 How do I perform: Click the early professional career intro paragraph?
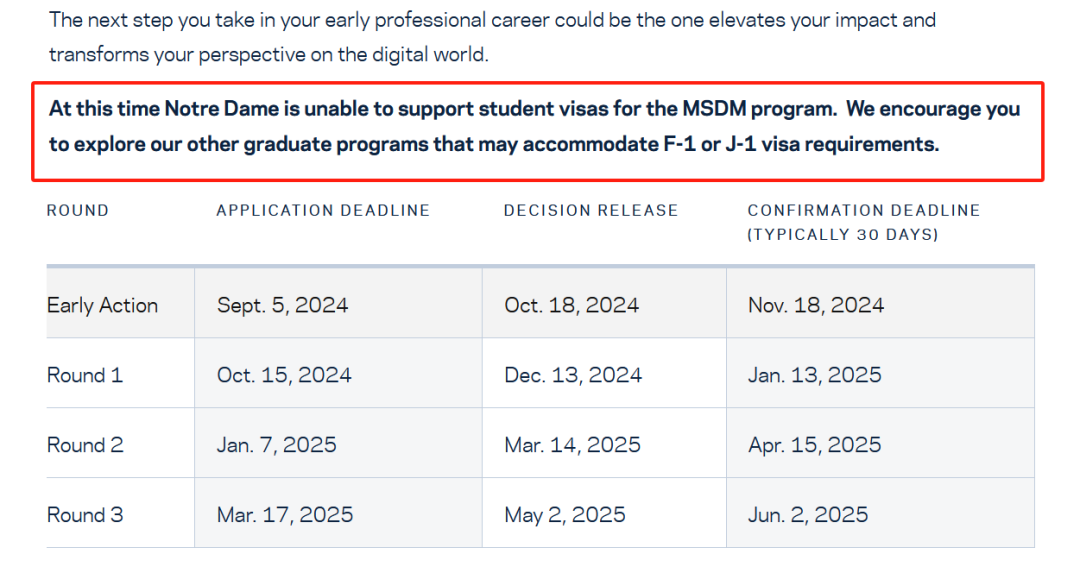492,37
